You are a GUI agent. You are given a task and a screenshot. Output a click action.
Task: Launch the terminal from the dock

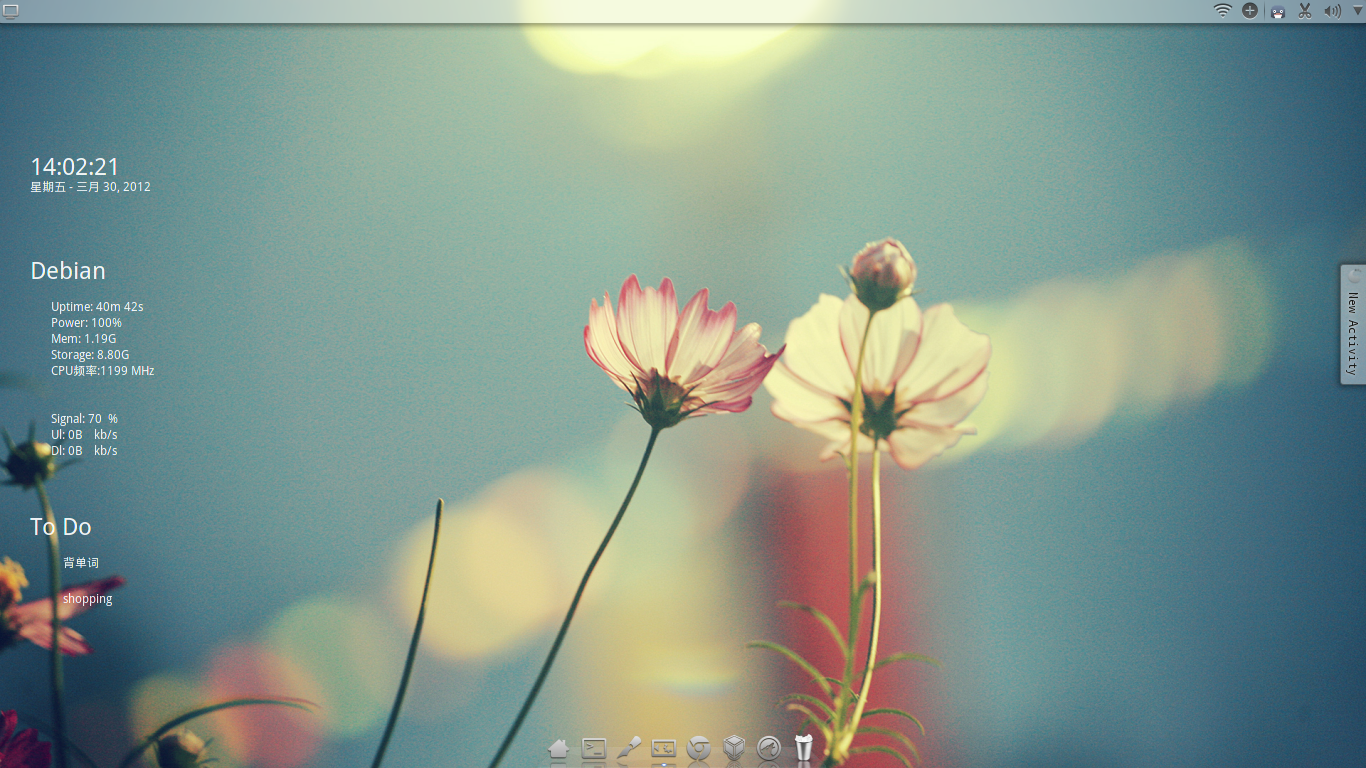point(594,748)
